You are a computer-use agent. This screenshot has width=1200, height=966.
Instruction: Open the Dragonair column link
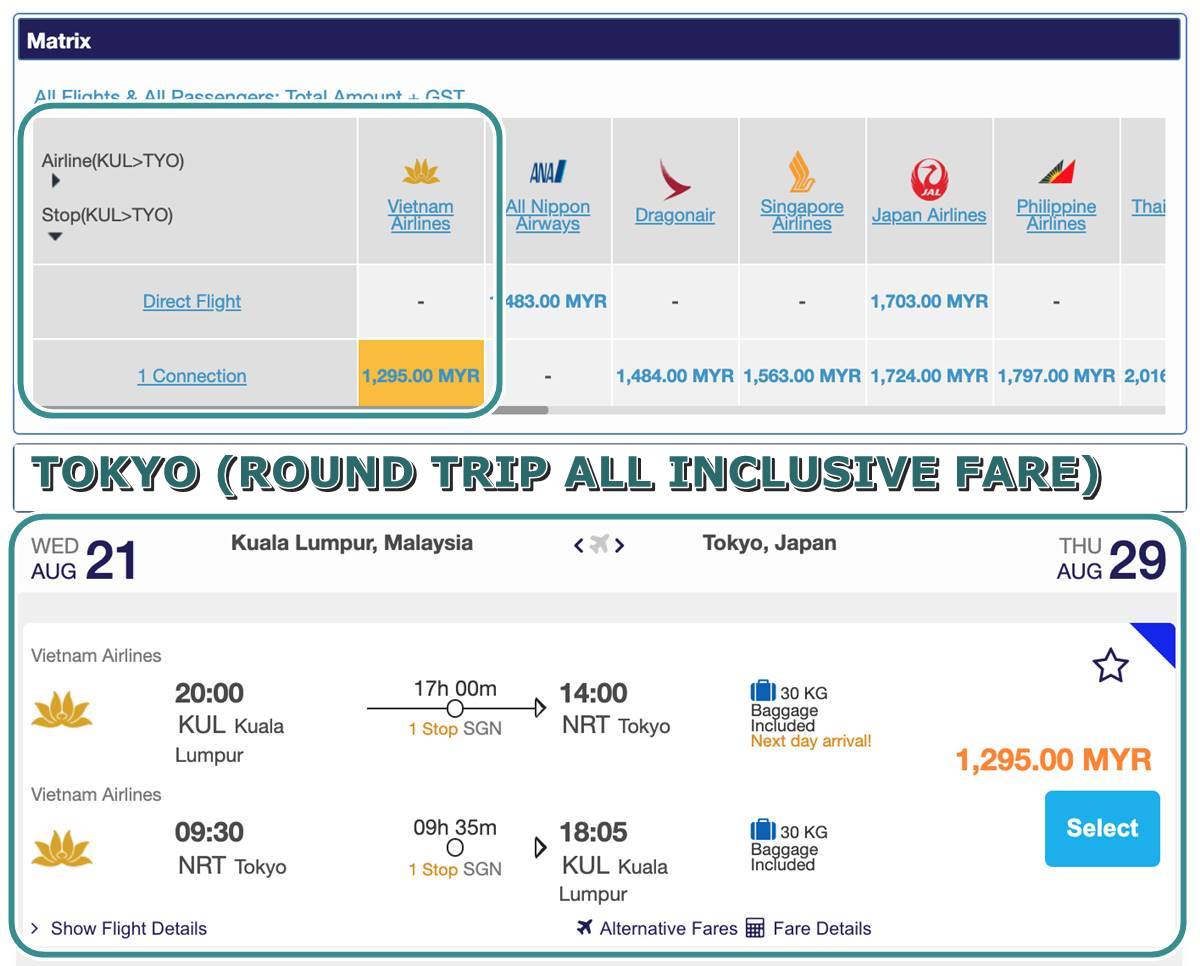pyautogui.click(x=675, y=215)
